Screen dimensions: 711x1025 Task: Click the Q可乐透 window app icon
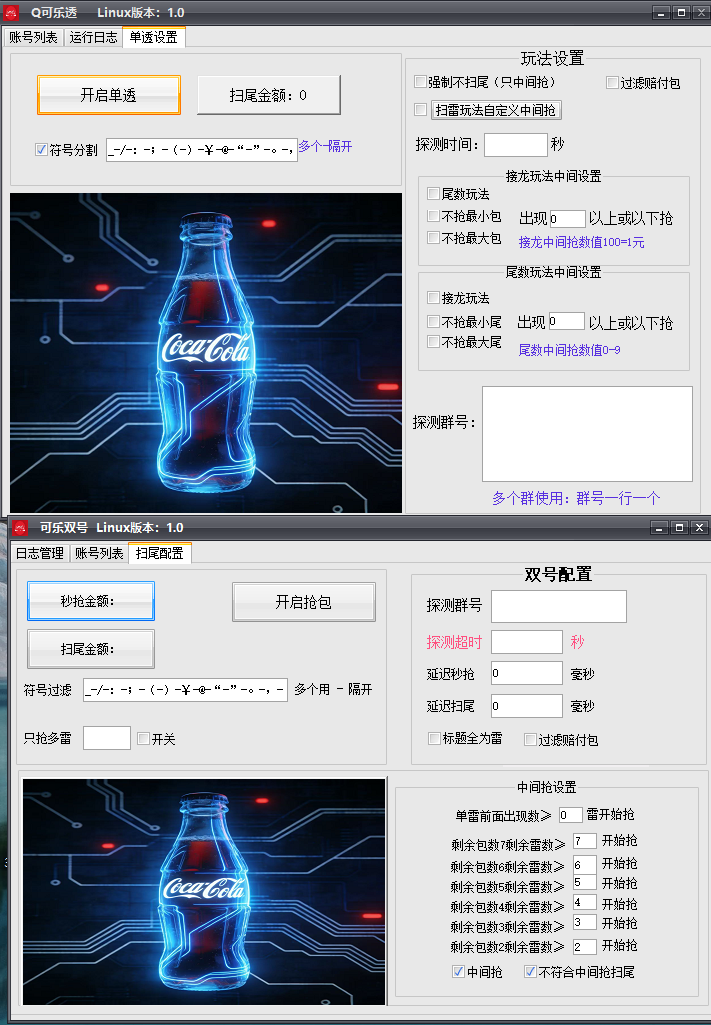pos(11,12)
